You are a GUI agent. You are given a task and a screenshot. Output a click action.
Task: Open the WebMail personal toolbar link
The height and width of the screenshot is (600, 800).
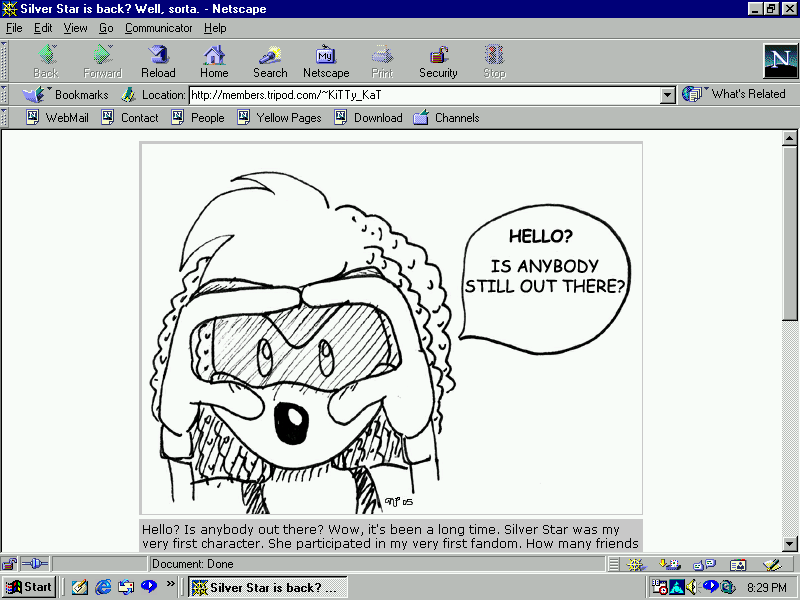(x=57, y=118)
